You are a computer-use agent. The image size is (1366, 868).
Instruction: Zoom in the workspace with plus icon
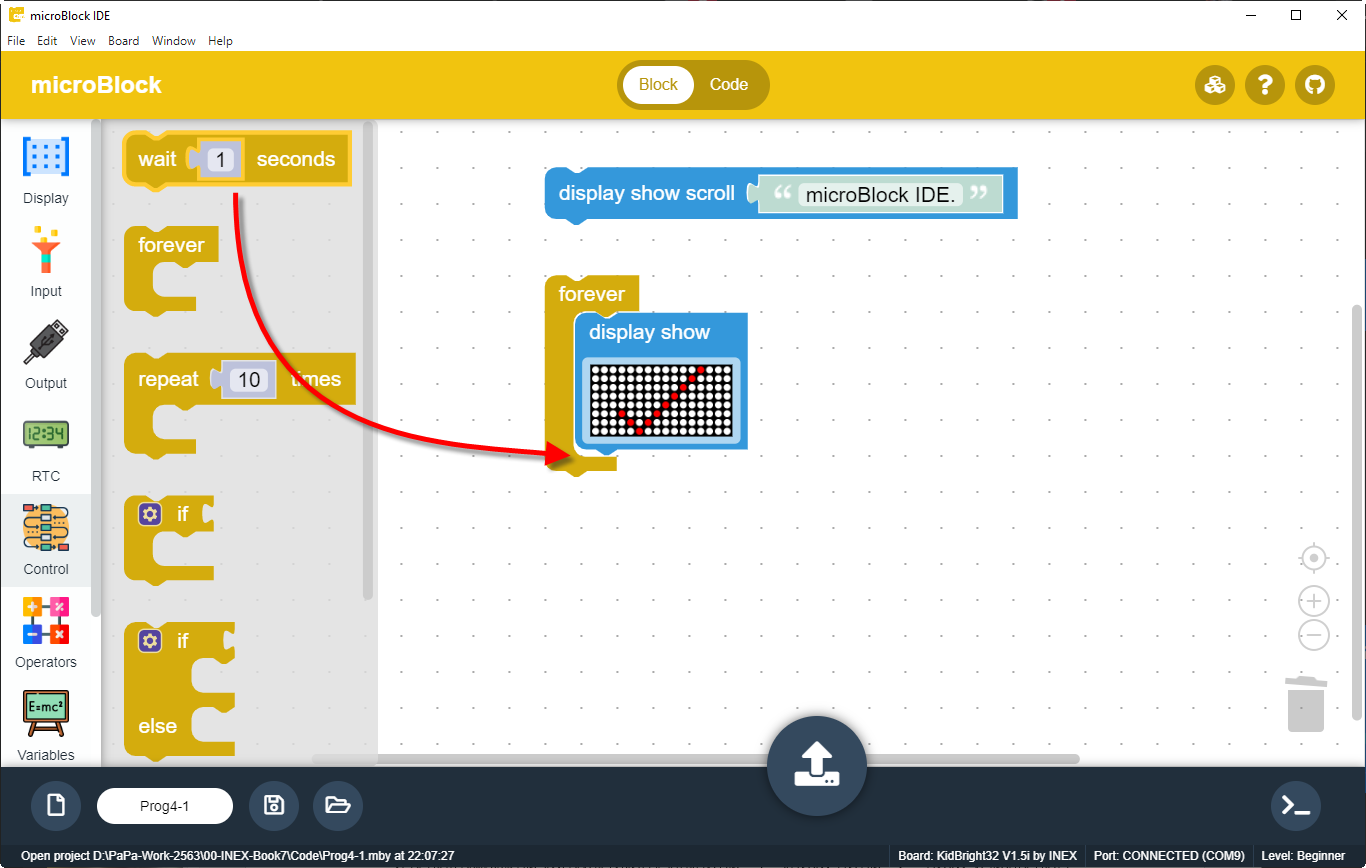point(1313,601)
